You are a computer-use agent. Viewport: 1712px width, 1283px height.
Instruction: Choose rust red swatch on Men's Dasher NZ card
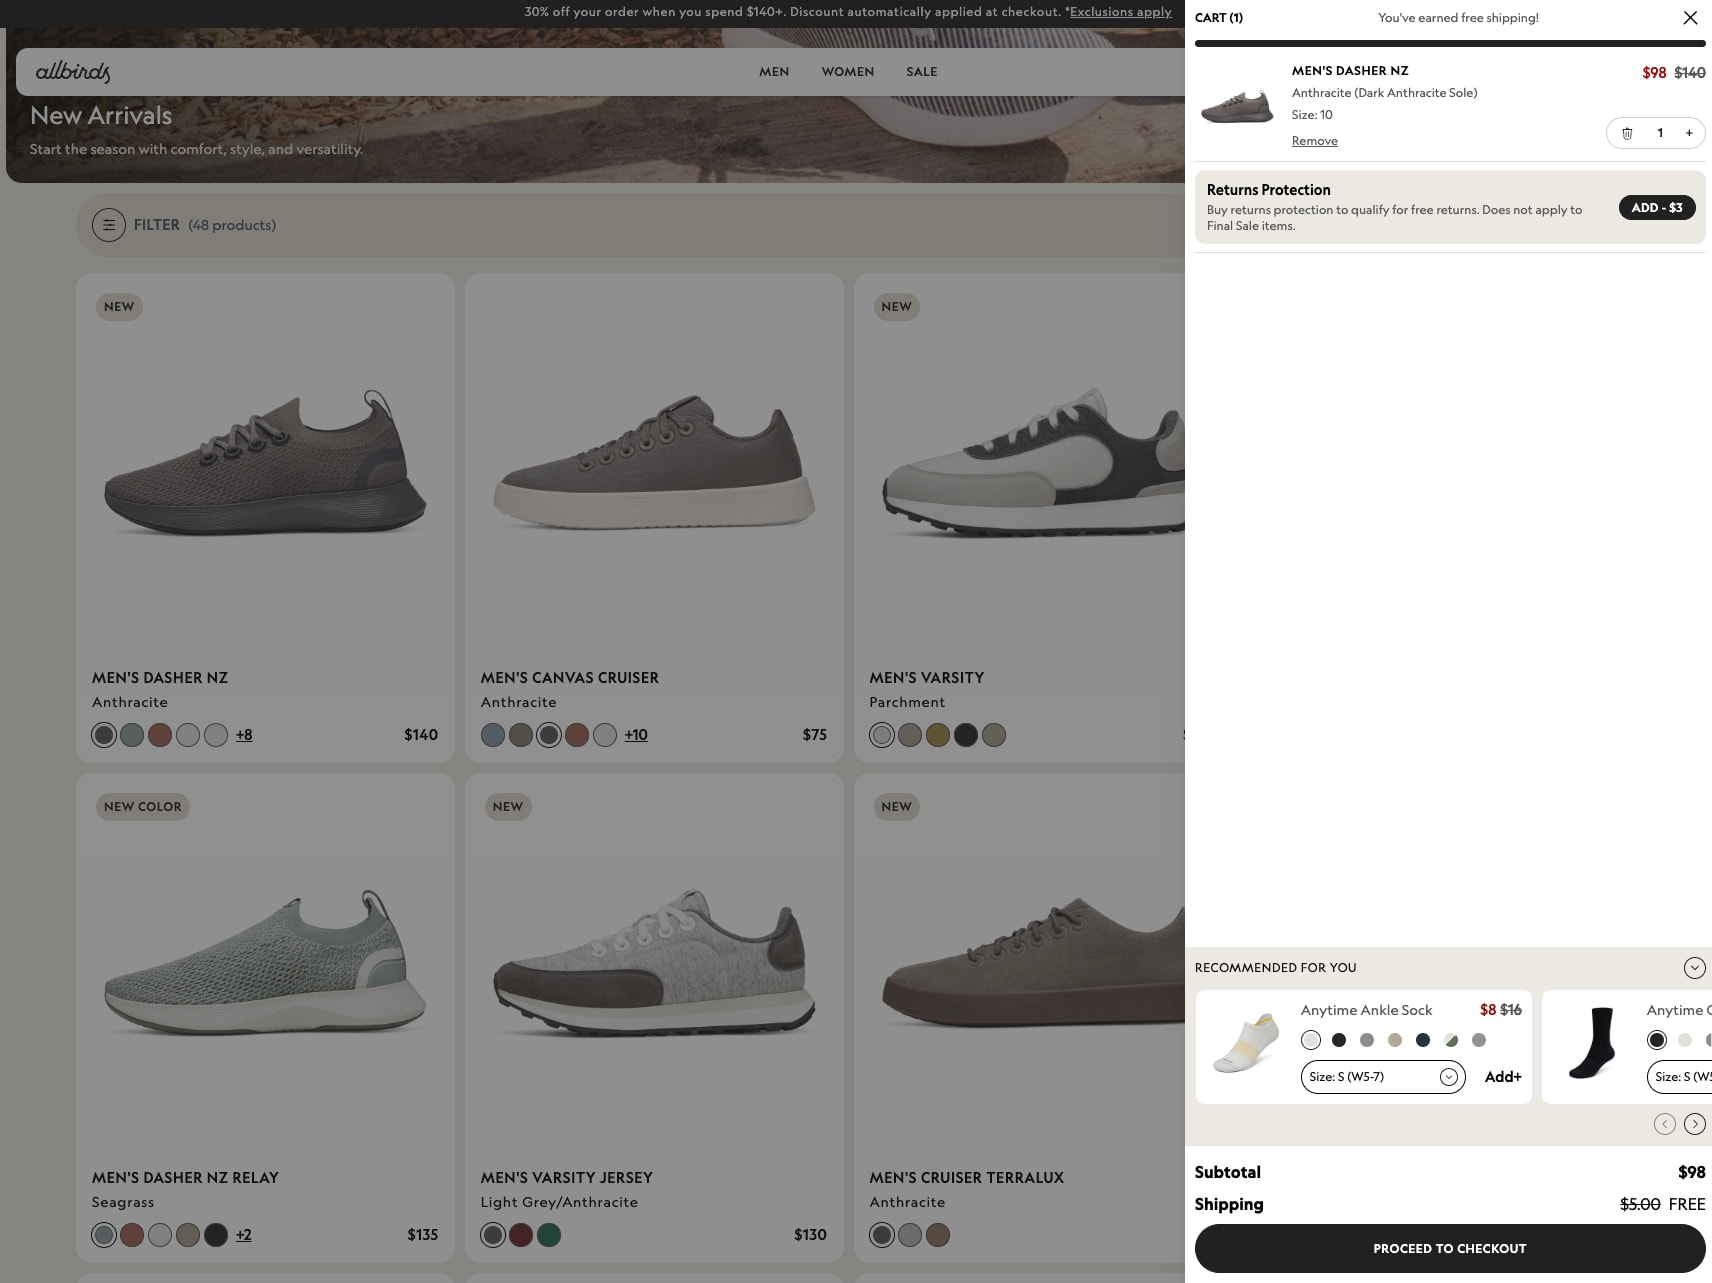click(x=160, y=735)
